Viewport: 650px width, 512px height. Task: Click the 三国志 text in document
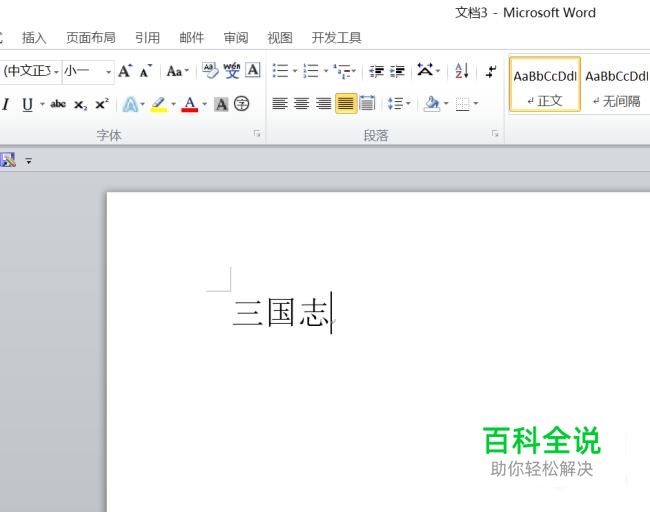[x=281, y=312]
